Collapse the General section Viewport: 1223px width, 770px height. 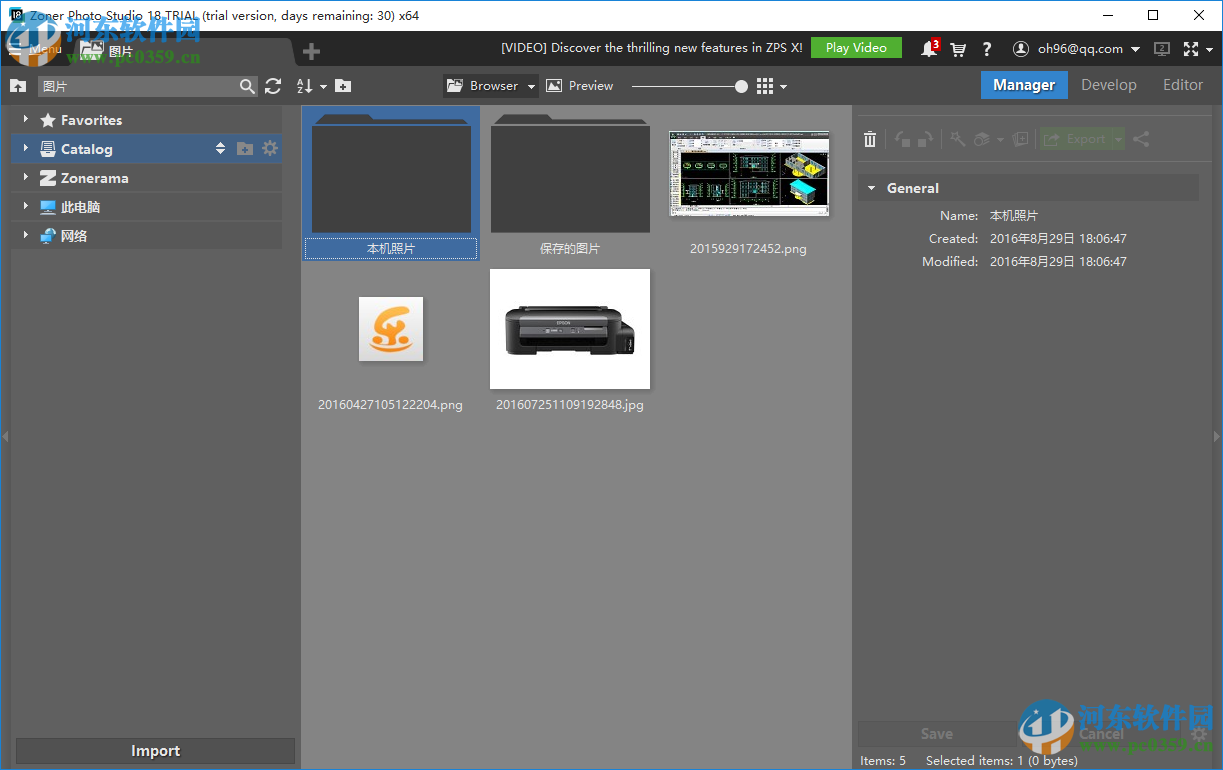[x=871, y=188]
